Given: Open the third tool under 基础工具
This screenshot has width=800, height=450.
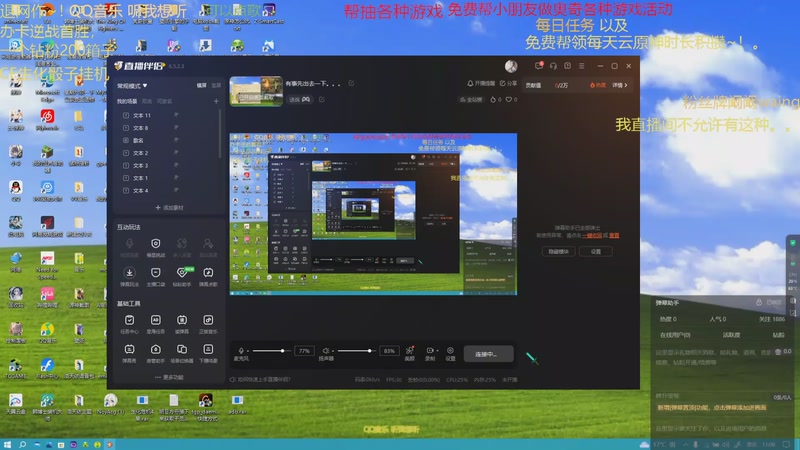Looking at the screenshot, I should pos(182,324).
